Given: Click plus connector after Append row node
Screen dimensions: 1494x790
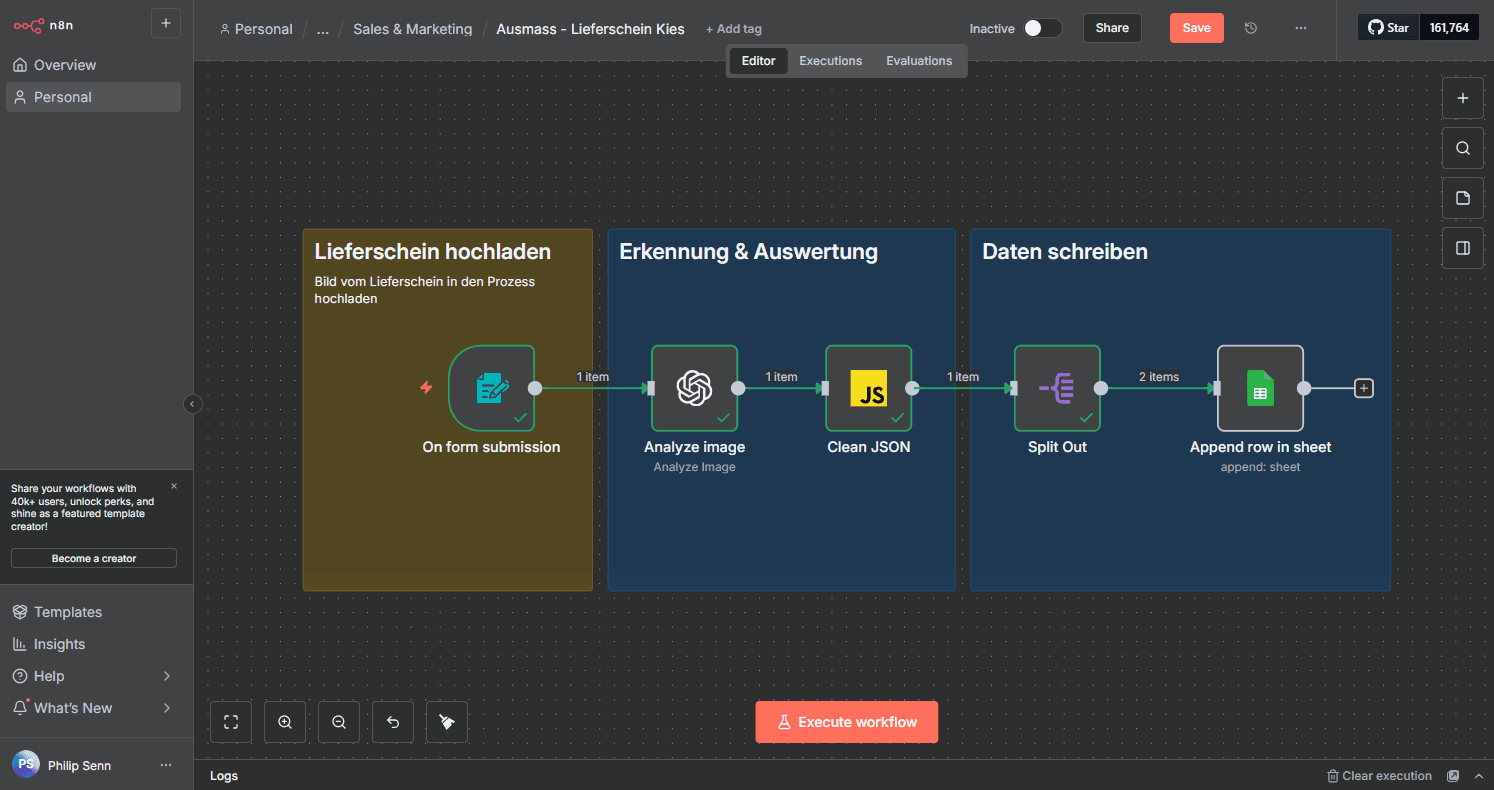Looking at the screenshot, I should click(1363, 388).
